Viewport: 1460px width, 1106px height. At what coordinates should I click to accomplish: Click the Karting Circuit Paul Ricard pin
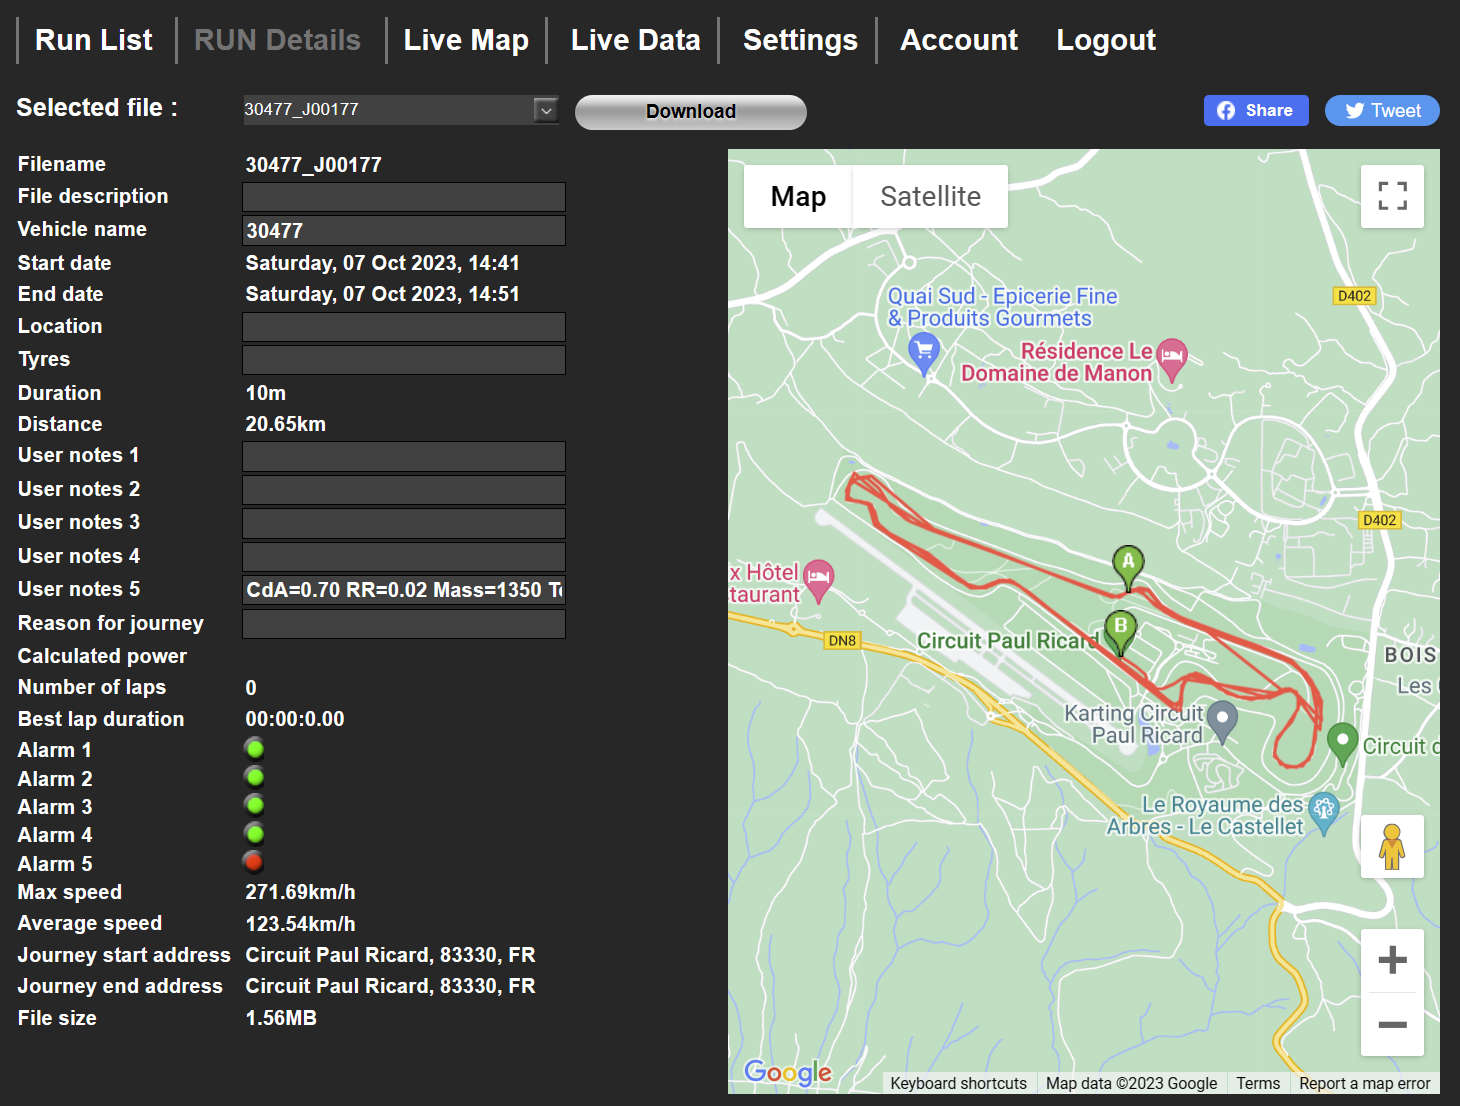(1222, 718)
